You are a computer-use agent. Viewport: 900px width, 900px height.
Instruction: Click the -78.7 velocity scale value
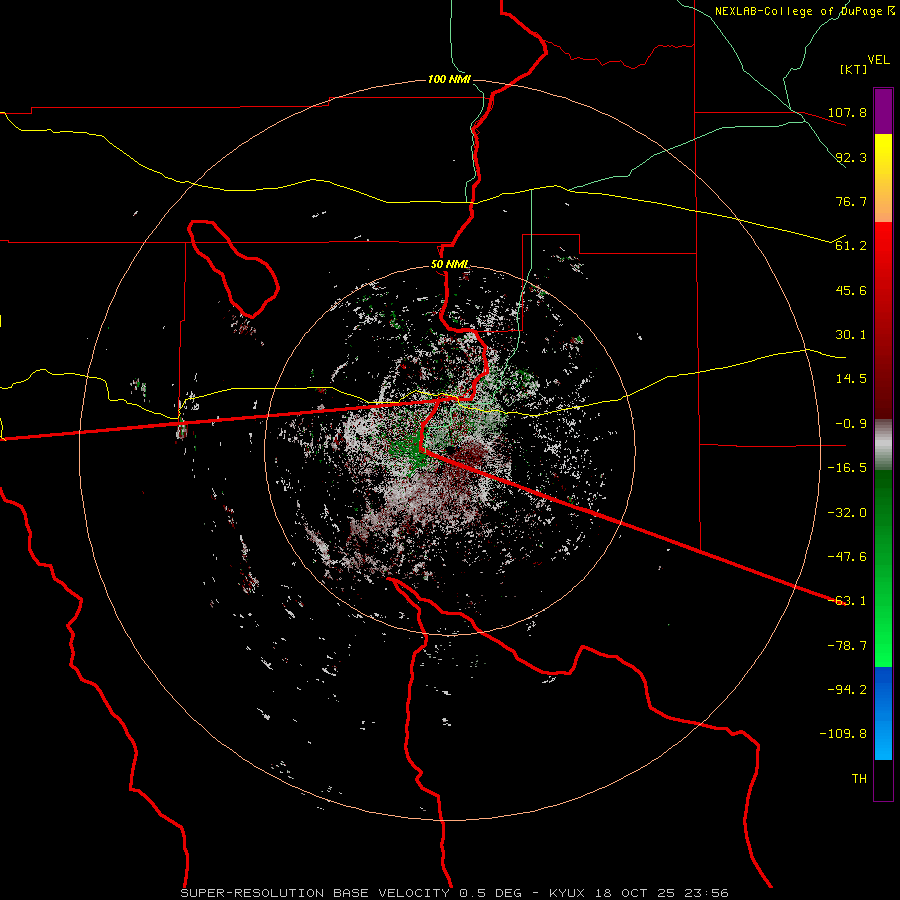point(847,646)
